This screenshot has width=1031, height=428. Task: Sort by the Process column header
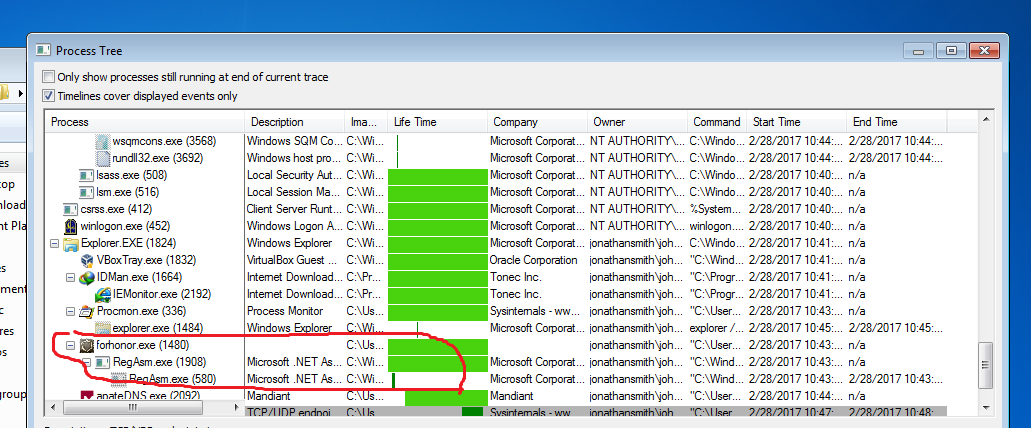point(145,122)
